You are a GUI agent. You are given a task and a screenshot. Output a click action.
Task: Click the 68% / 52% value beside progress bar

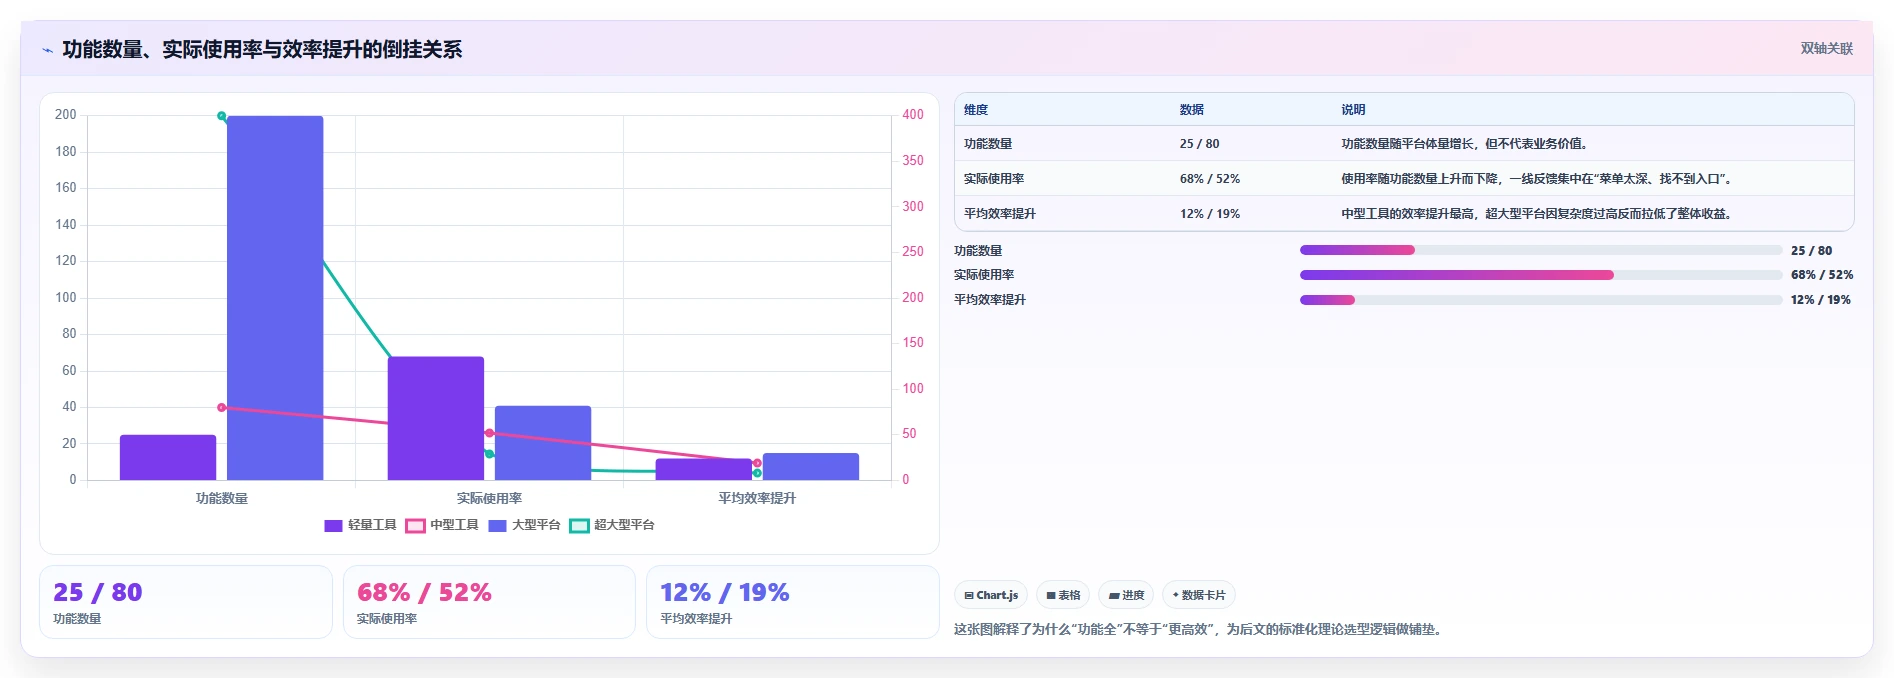pos(1822,275)
